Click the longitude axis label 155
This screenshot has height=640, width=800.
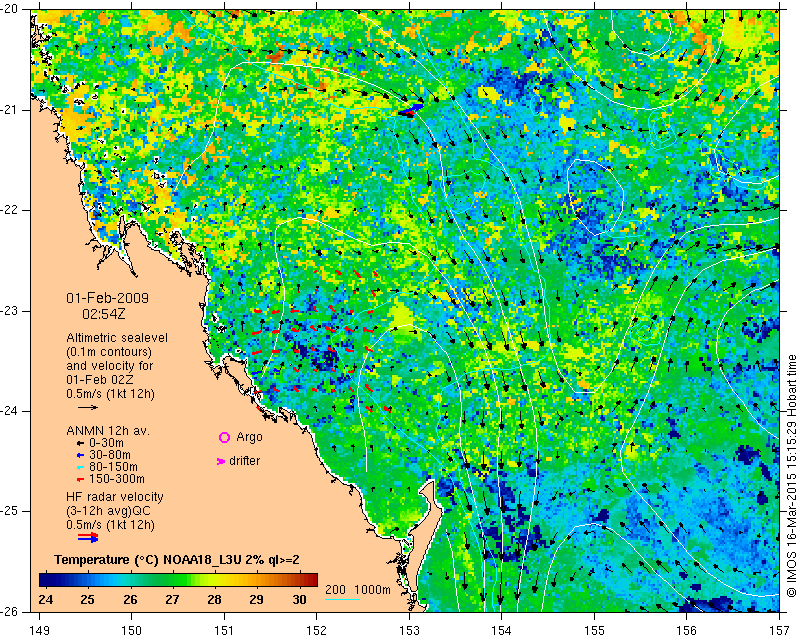click(x=594, y=631)
